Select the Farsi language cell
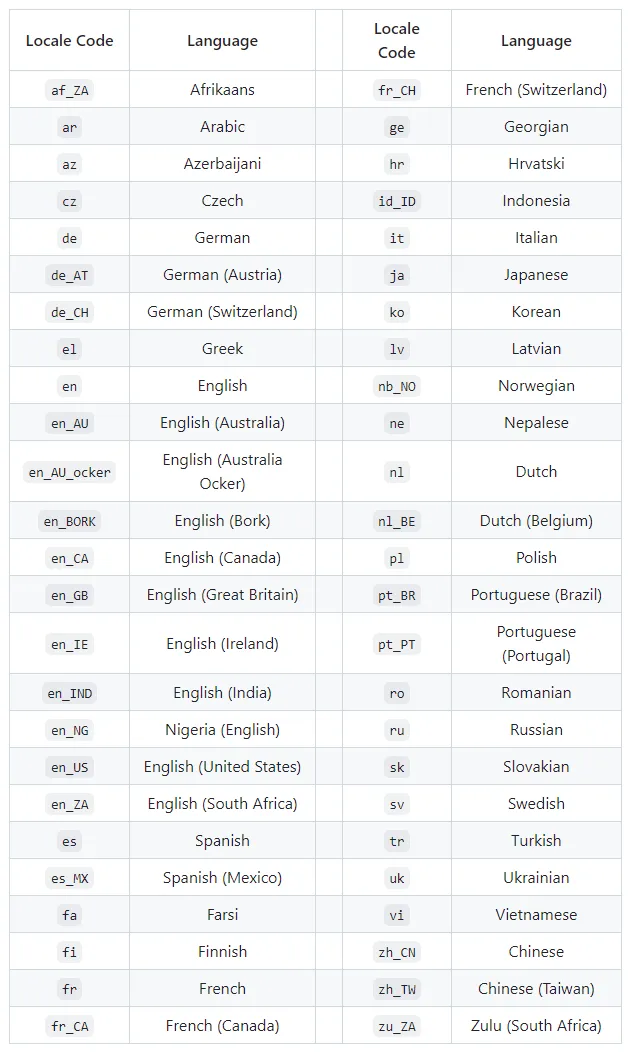Viewport: 638px width, 1054px height. pos(222,915)
